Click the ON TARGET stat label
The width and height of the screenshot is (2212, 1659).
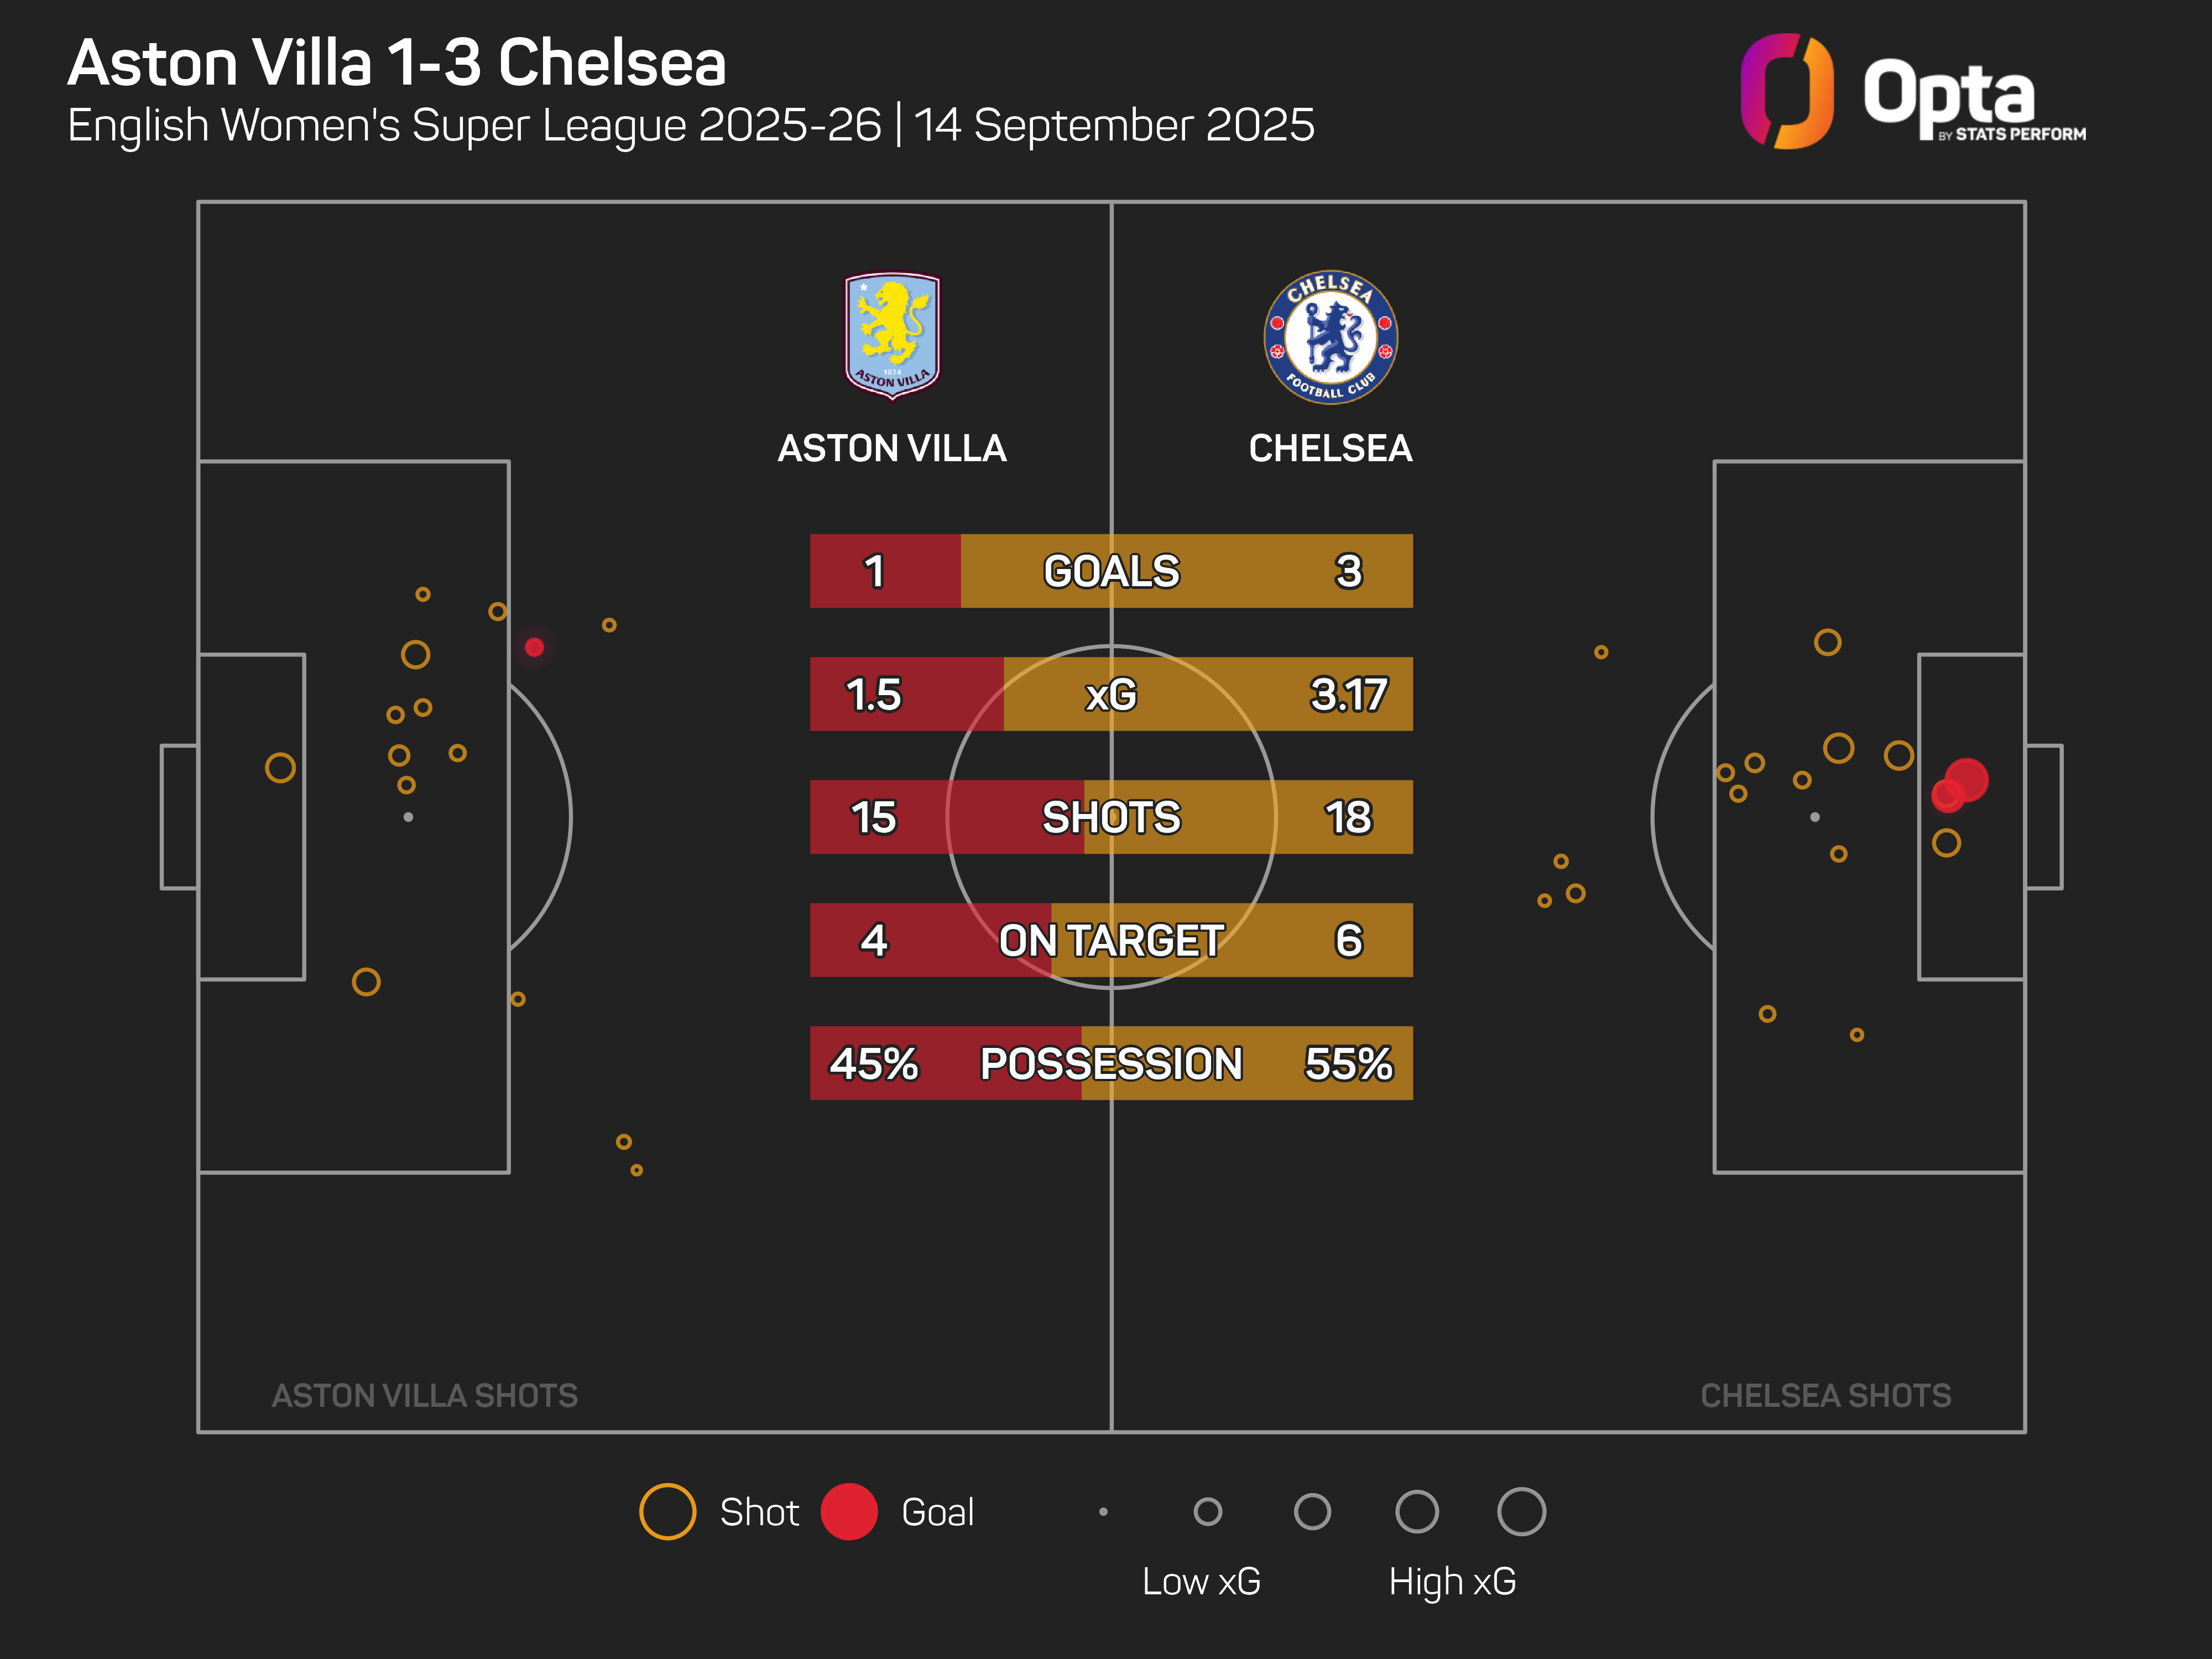(x=1111, y=940)
